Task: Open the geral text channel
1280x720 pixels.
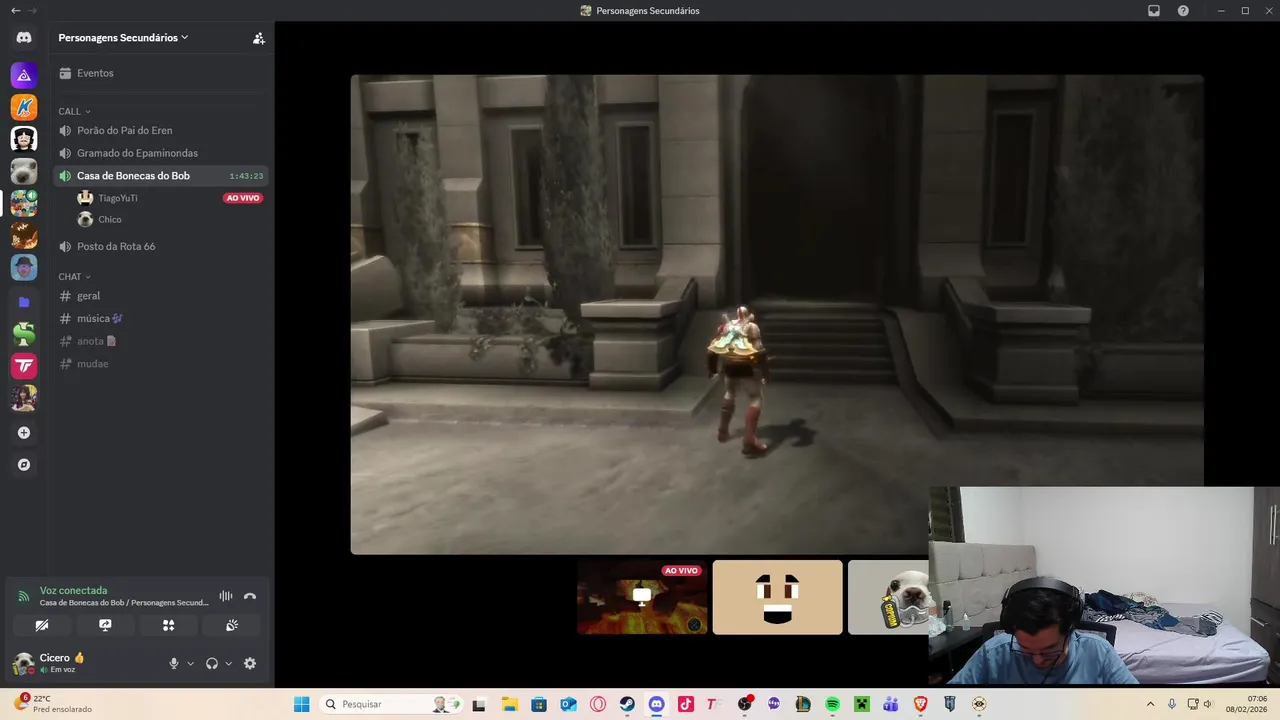Action: point(161,296)
